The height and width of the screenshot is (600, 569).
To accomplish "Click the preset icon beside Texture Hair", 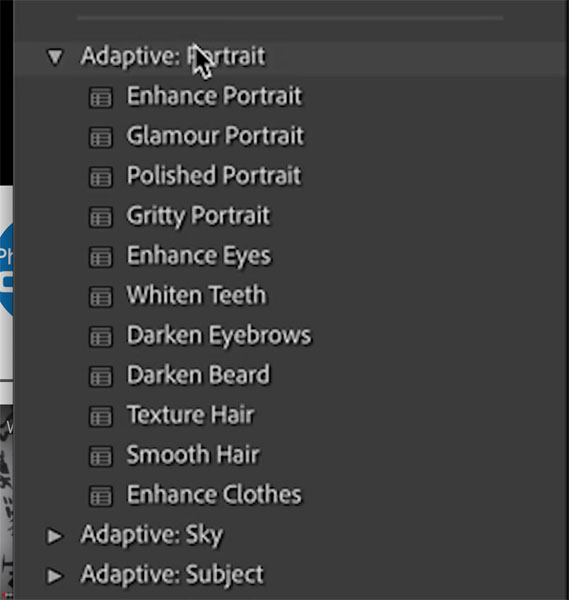I will [x=101, y=416].
